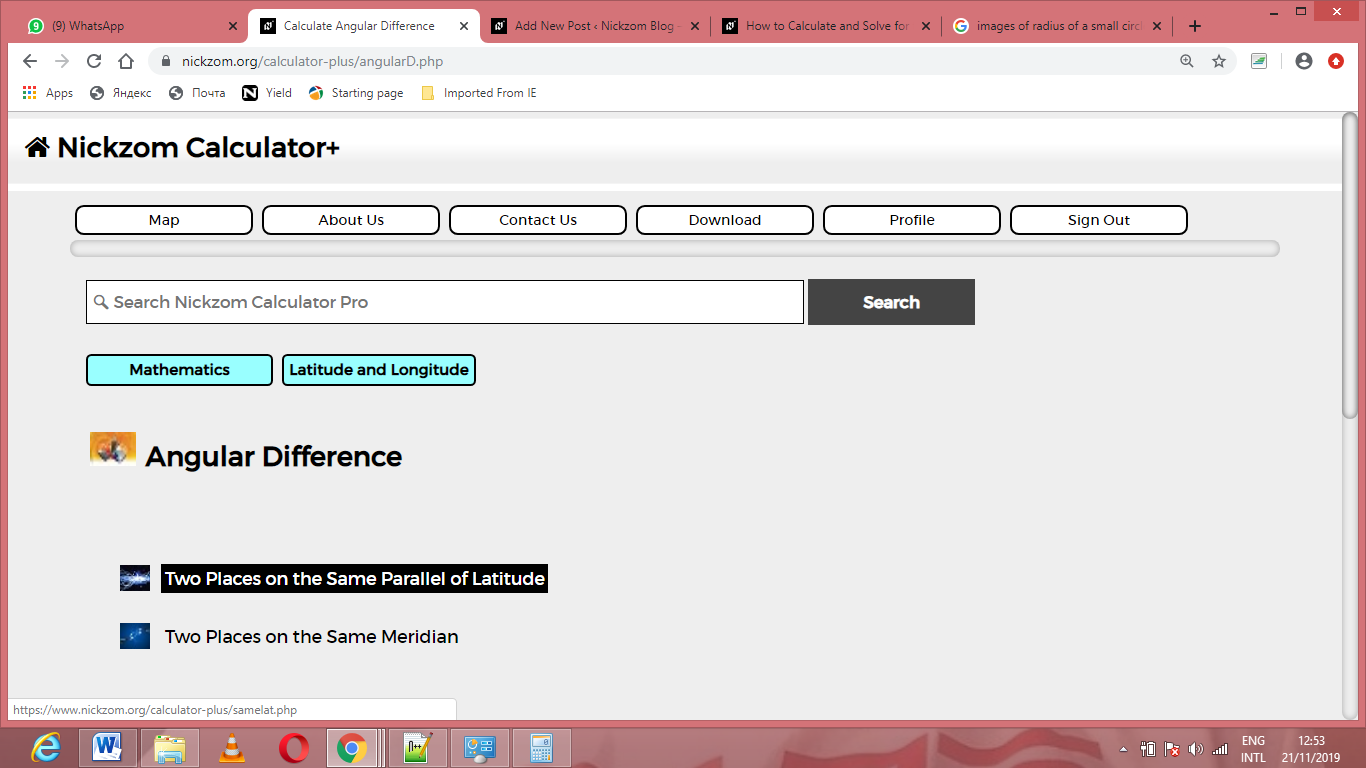The height and width of the screenshot is (768, 1366).
Task: Open Two Places on the Same Meridian
Action: click(x=312, y=637)
